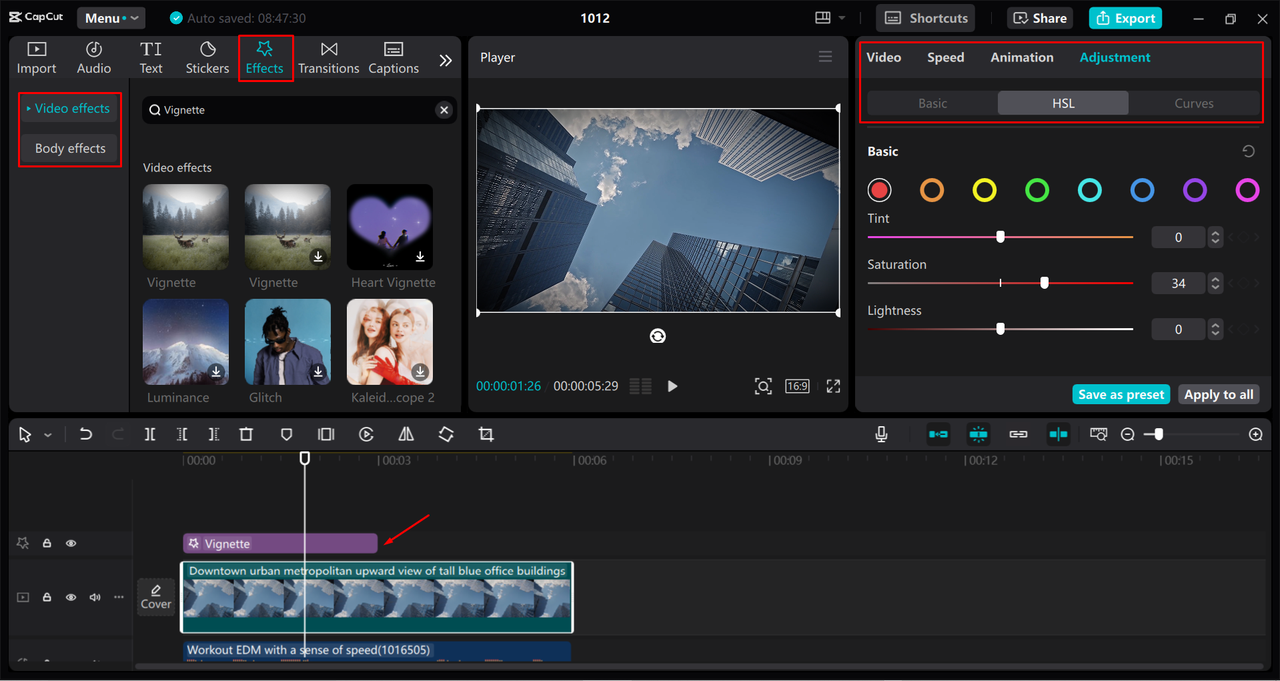Open the Menu dropdown
Viewport: 1280px width, 681px height.
pyautogui.click(x=110, y=18)
